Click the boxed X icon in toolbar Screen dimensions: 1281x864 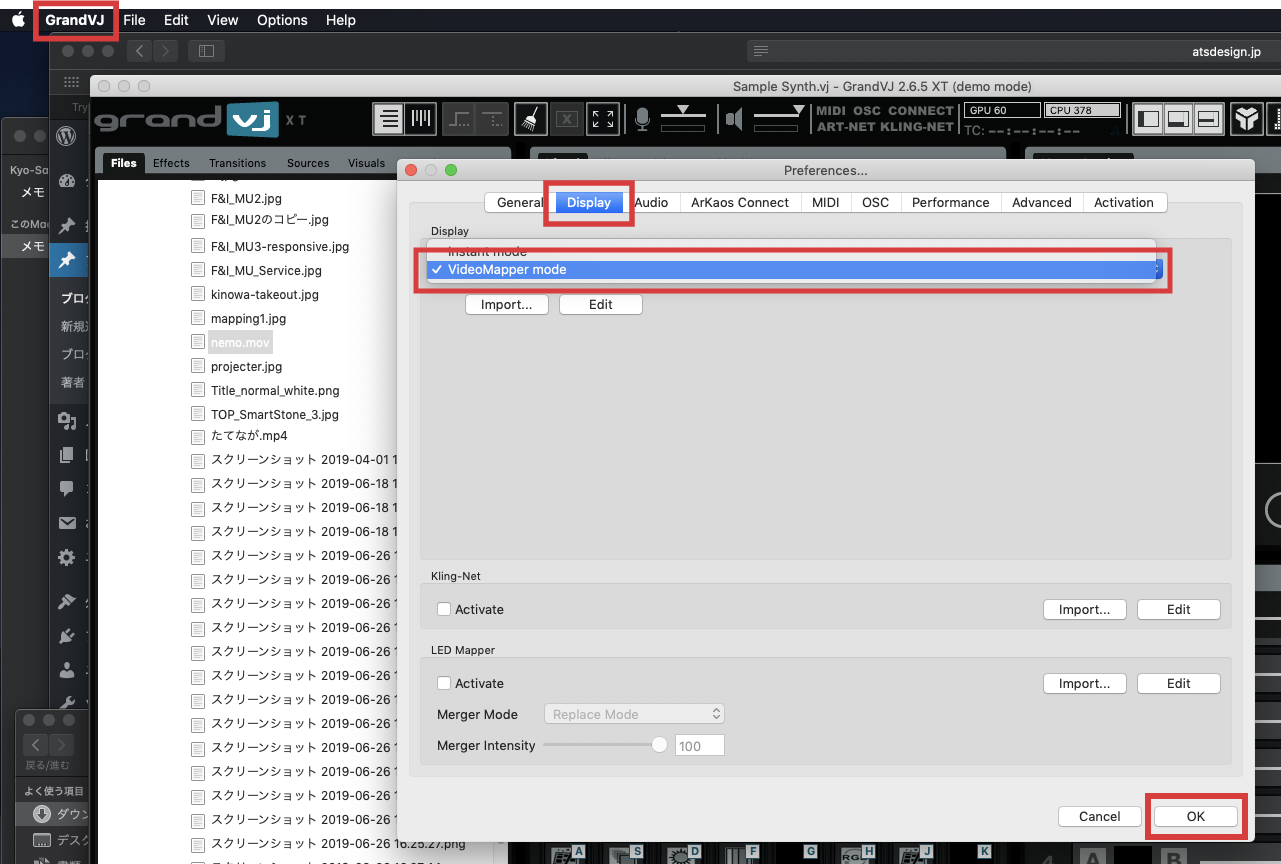[x=566, y=119]
